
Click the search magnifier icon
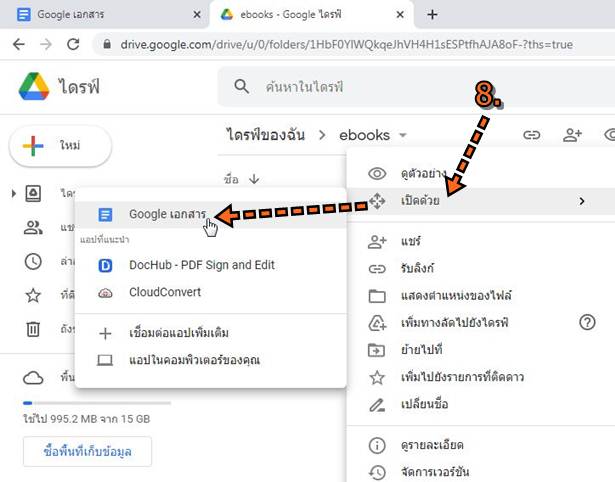pyautogui.click(x=241, y=86)
